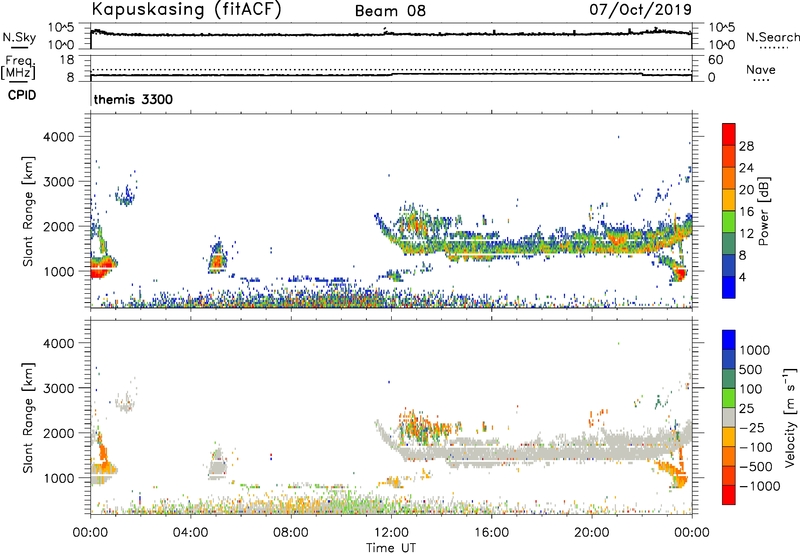Click the "4000" tick on power panel
Screen dimensions: 800x554
(x=58, y=137)
